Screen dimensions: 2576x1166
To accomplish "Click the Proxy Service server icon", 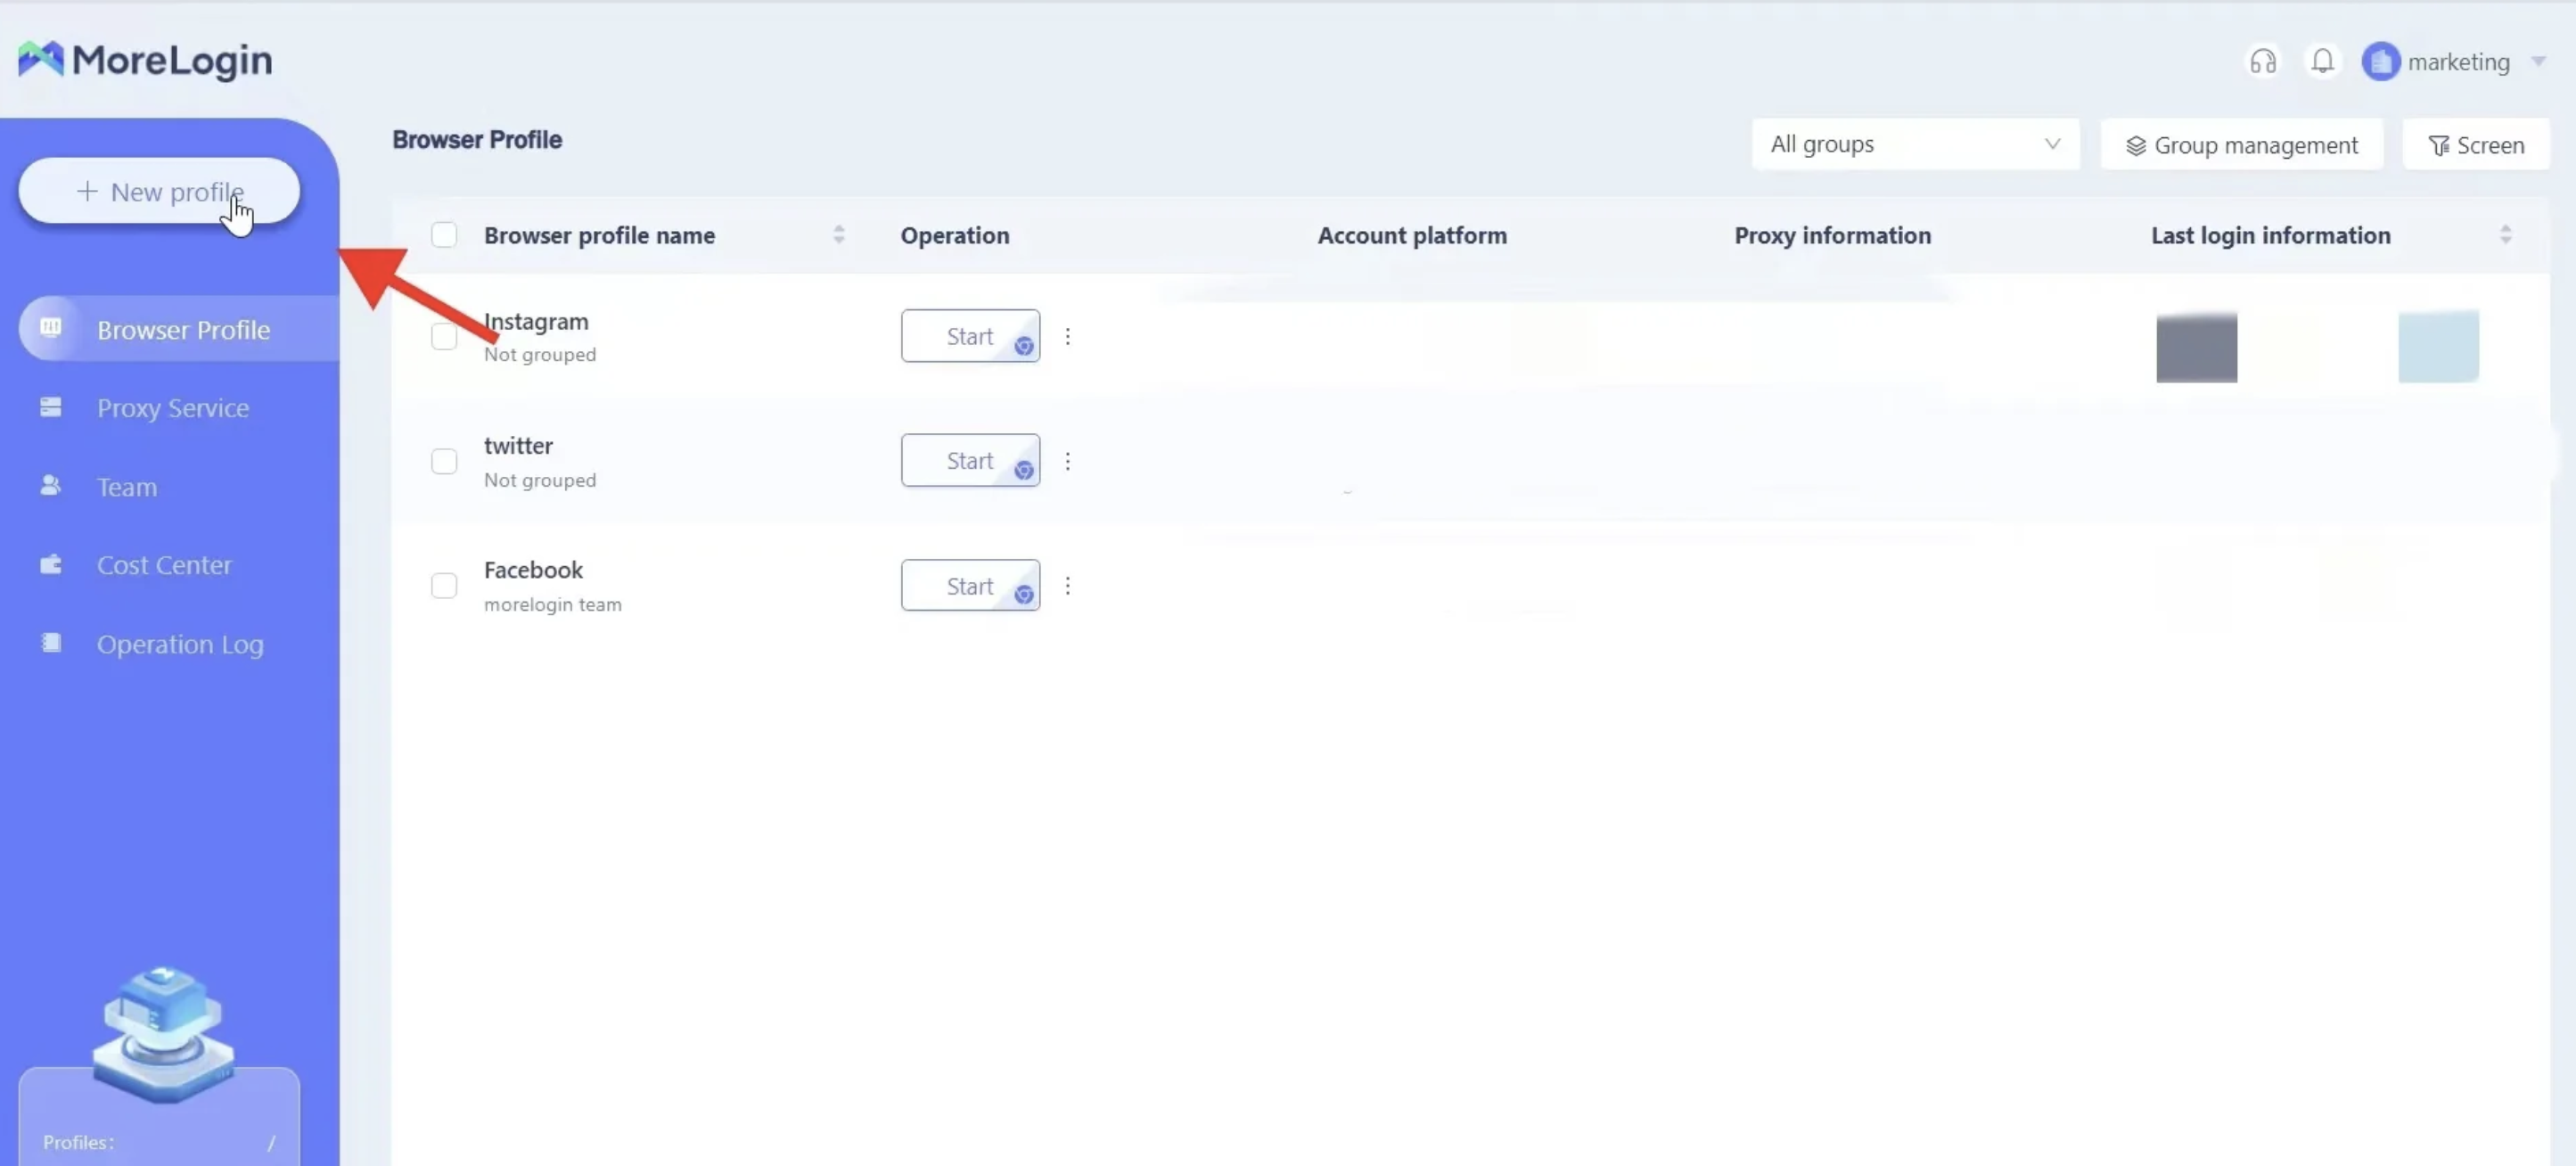I will pyautogui.click(x=50, y=406).
